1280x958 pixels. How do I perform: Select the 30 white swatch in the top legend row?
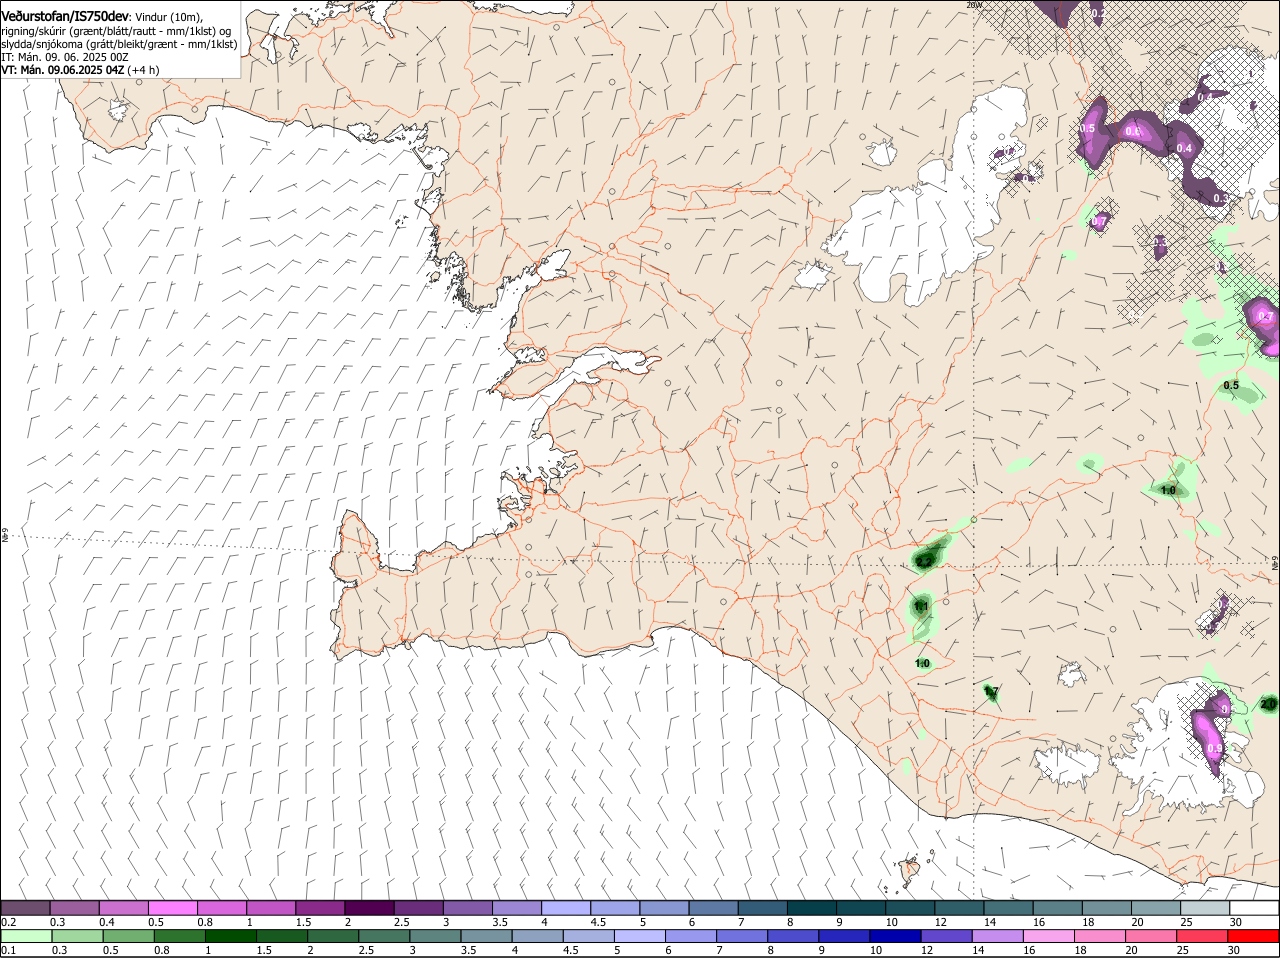coord(1254,908)
